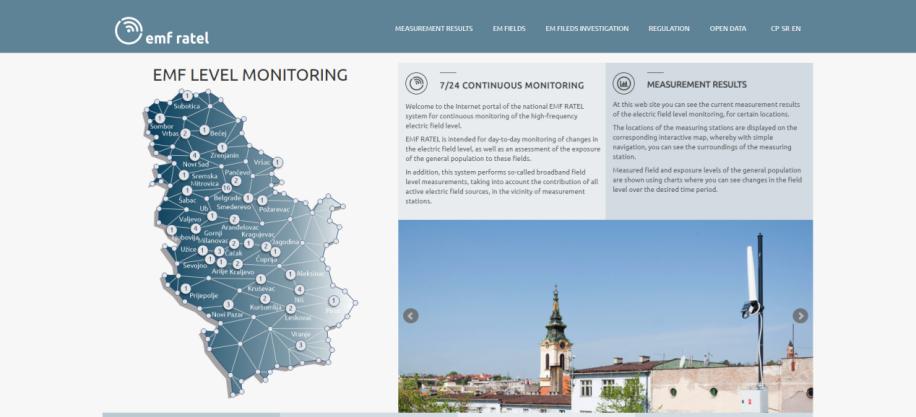Click the Belgrade marker showing 16
The width and height of the screenshot is (916, 417).
(227, 188)
